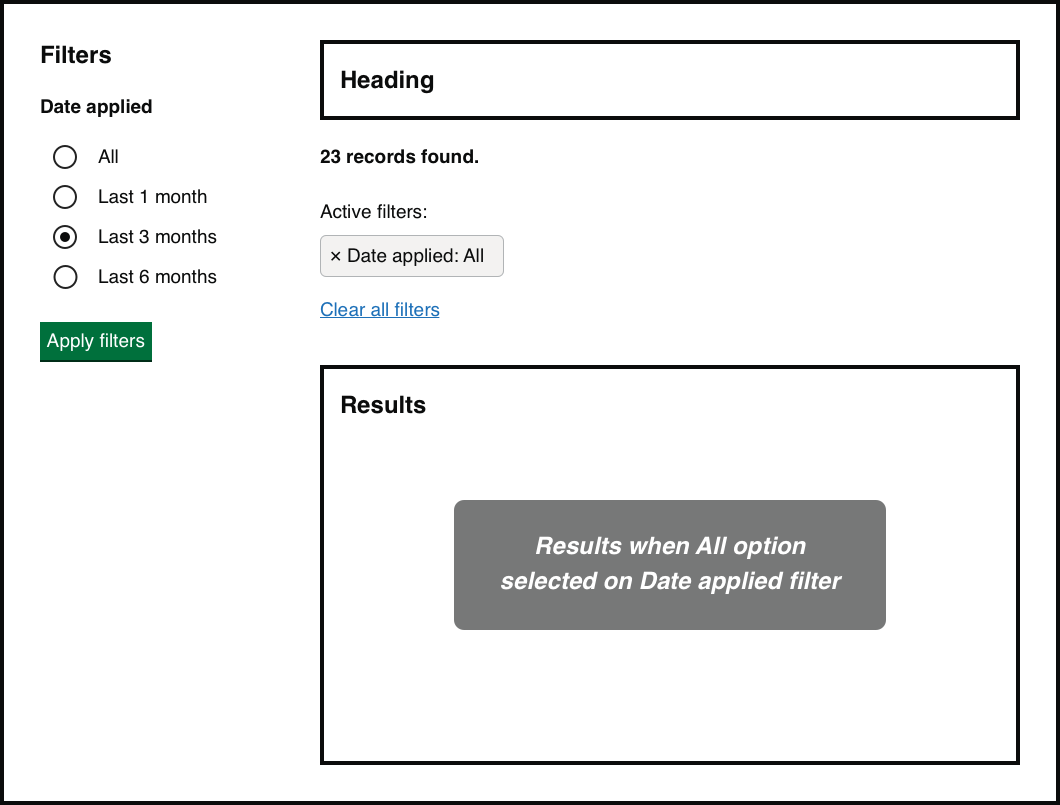
Task: Click inside the Results panel
Action: [669, 700]
